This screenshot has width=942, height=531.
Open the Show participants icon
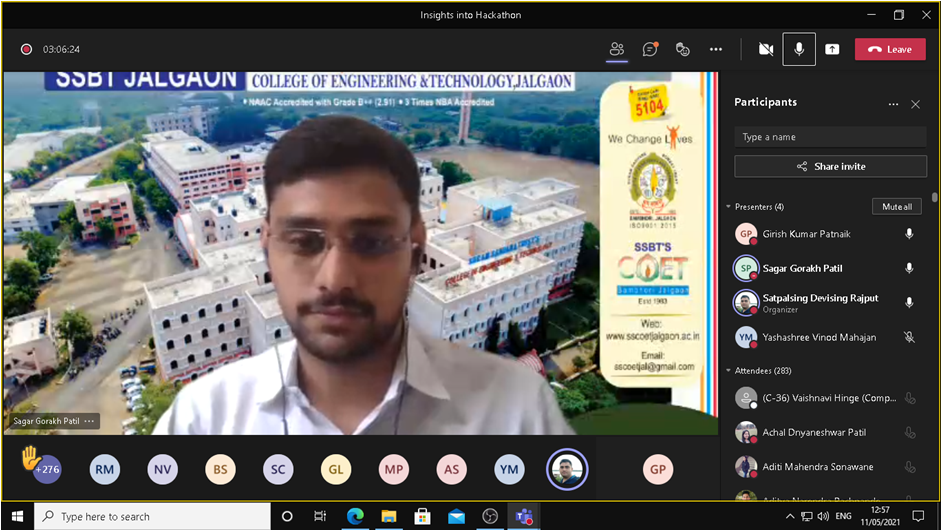617,49
